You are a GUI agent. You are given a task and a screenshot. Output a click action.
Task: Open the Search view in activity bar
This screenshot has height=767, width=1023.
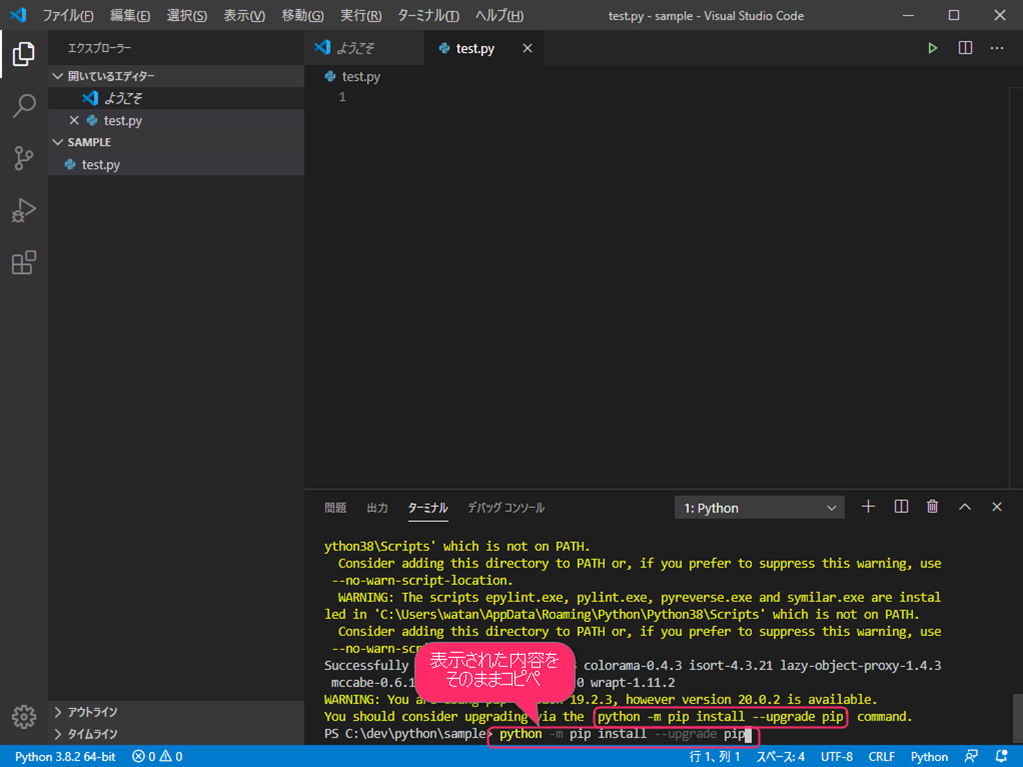tap(23, 106)
